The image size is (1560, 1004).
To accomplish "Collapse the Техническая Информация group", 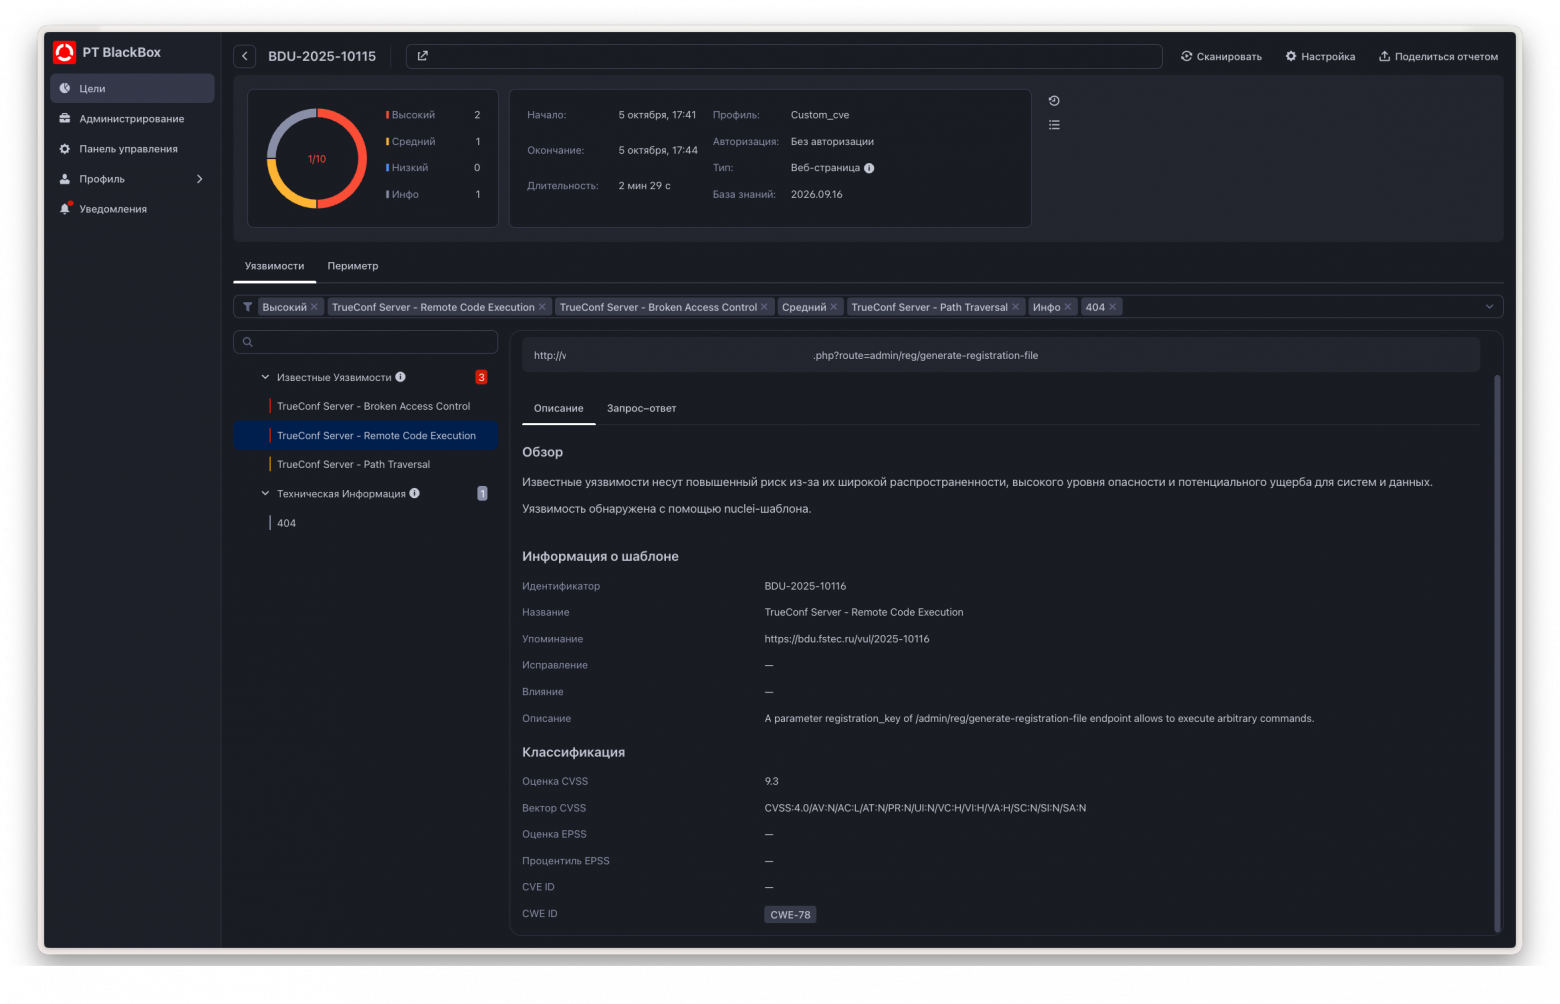I will click(x=265, y=493).
